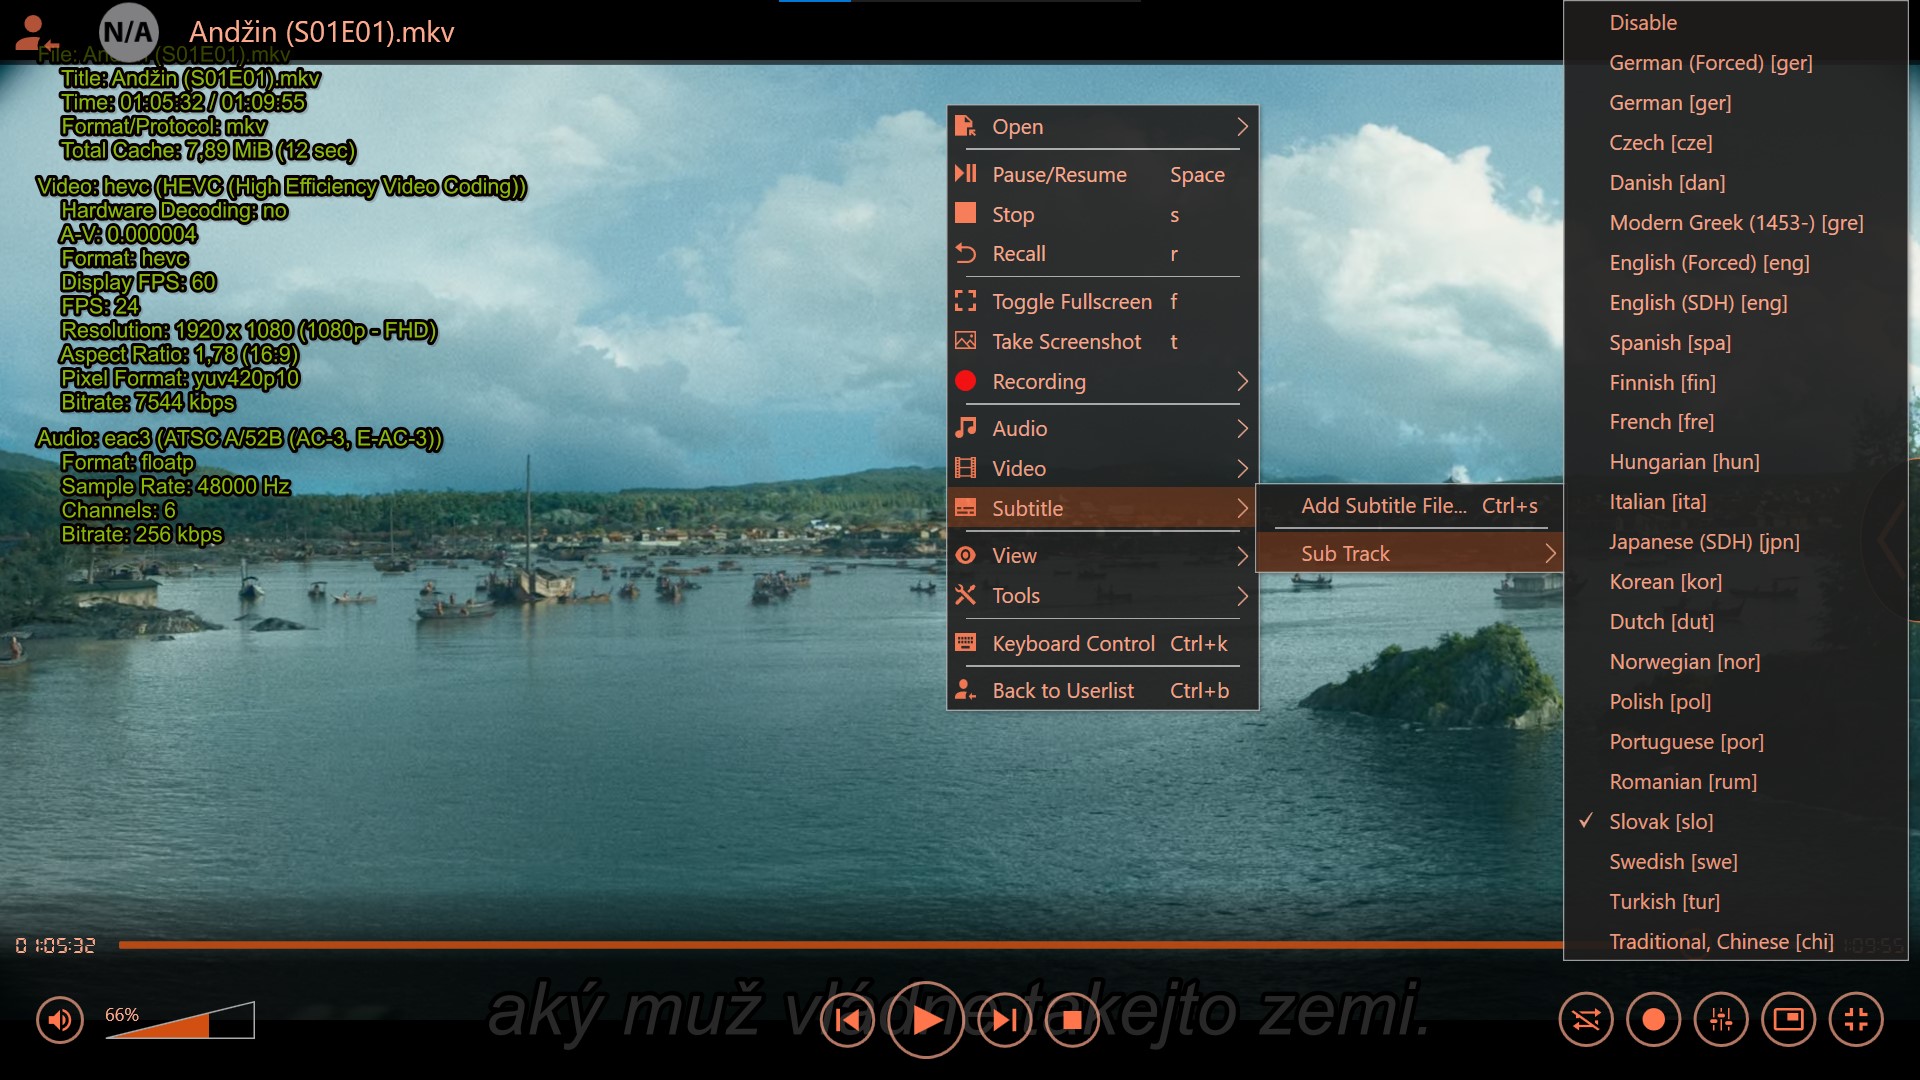Toggle the shuffle/repeat mode icon

[x=1586, y=1020]
